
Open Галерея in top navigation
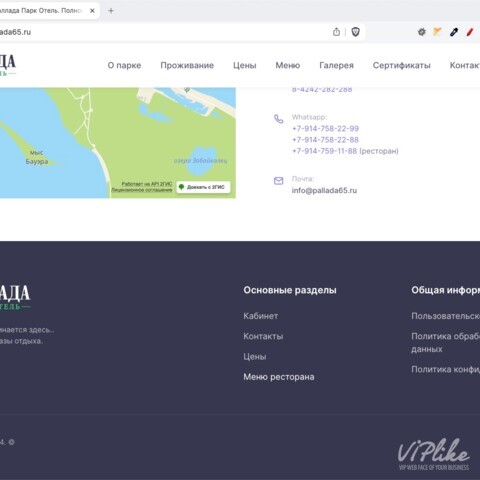(x=336, y=65)
